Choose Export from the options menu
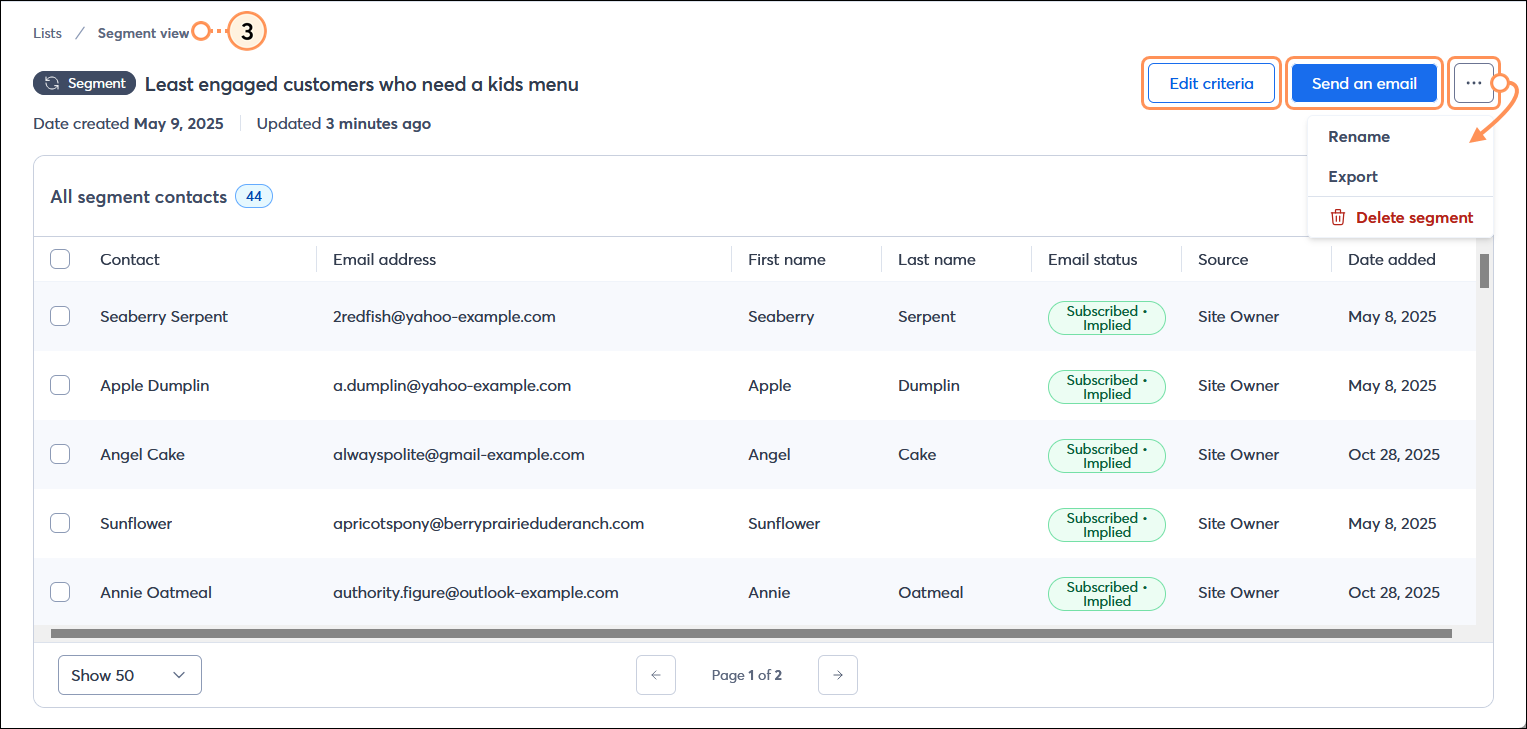Viewport: 1527px width, 729px height. pyautogui.click(x=1352, y=176)
